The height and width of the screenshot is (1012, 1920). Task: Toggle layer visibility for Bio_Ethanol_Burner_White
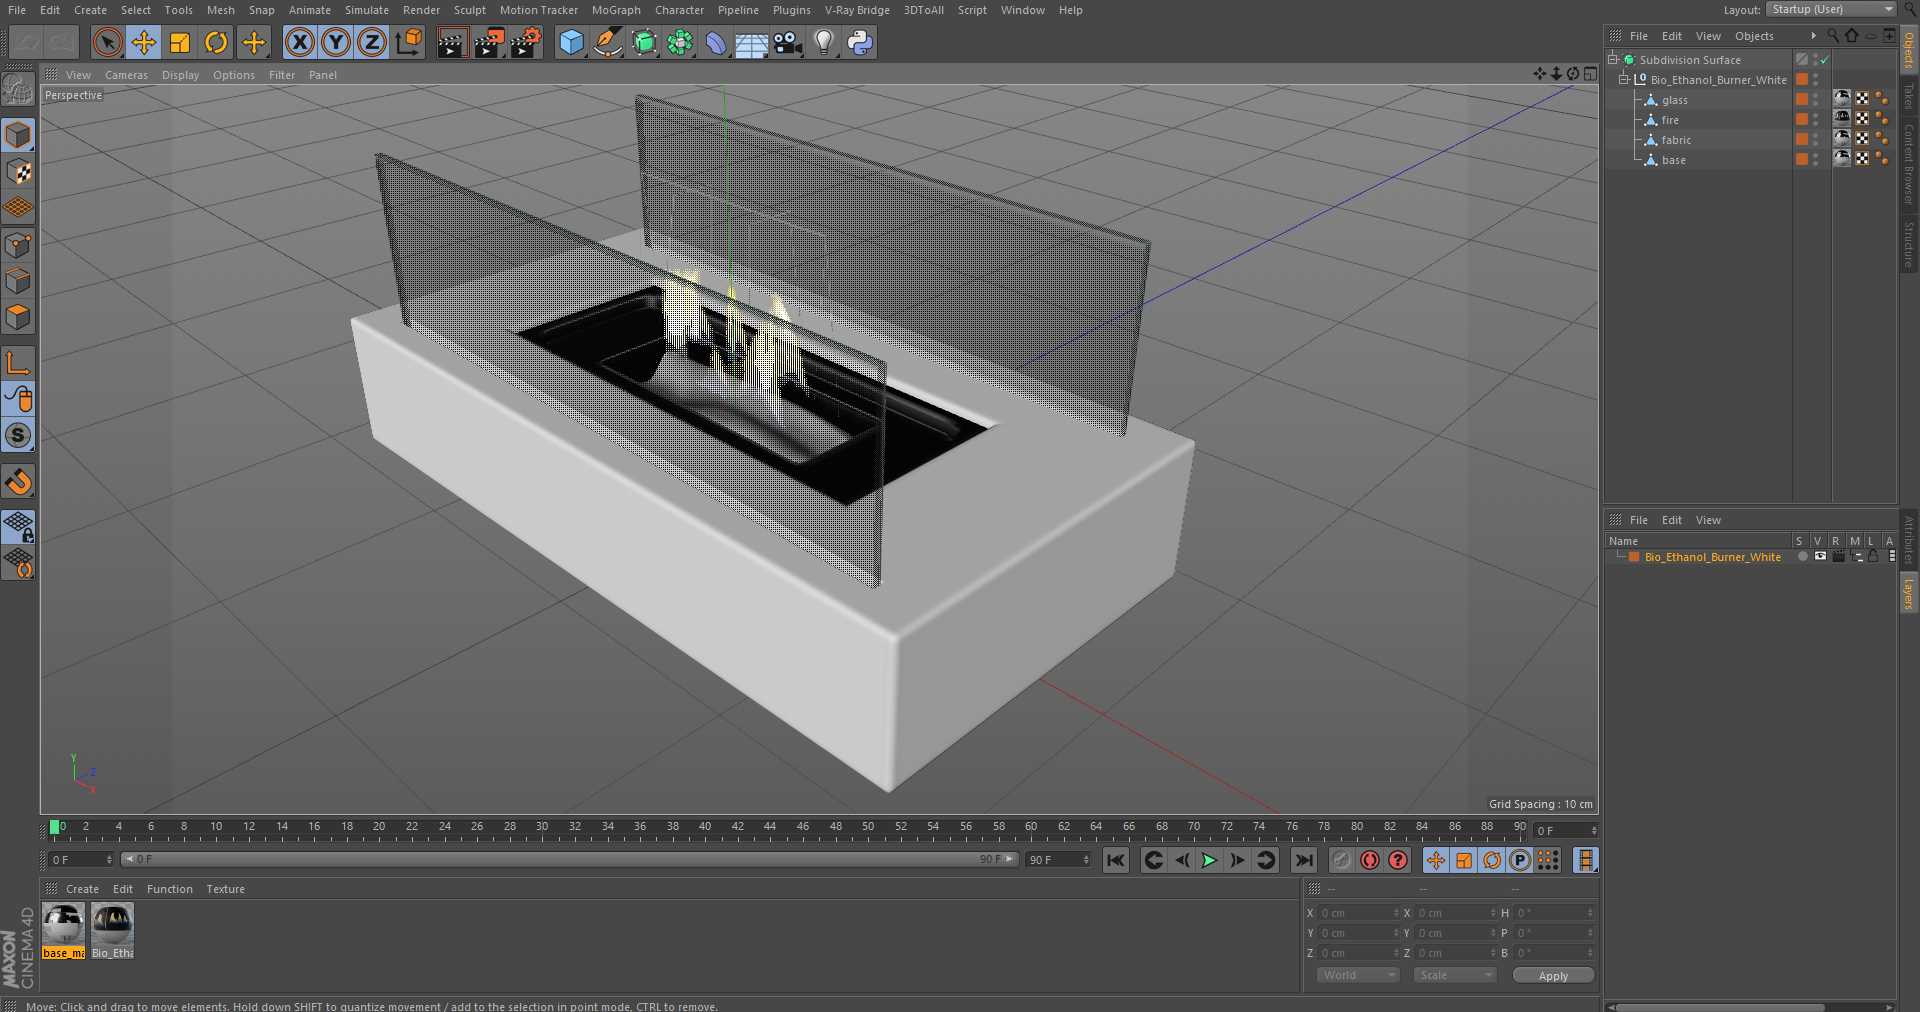tap(1820, 557)
